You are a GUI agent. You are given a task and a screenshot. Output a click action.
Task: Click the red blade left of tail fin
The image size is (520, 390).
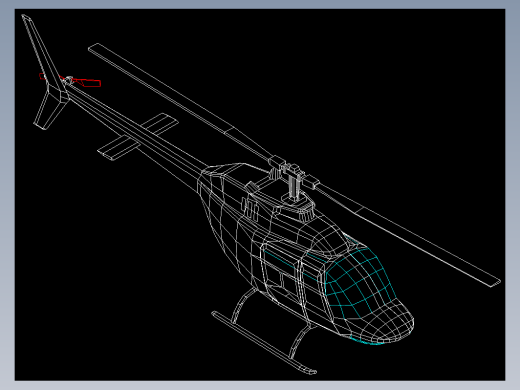[x=42, y=77]
